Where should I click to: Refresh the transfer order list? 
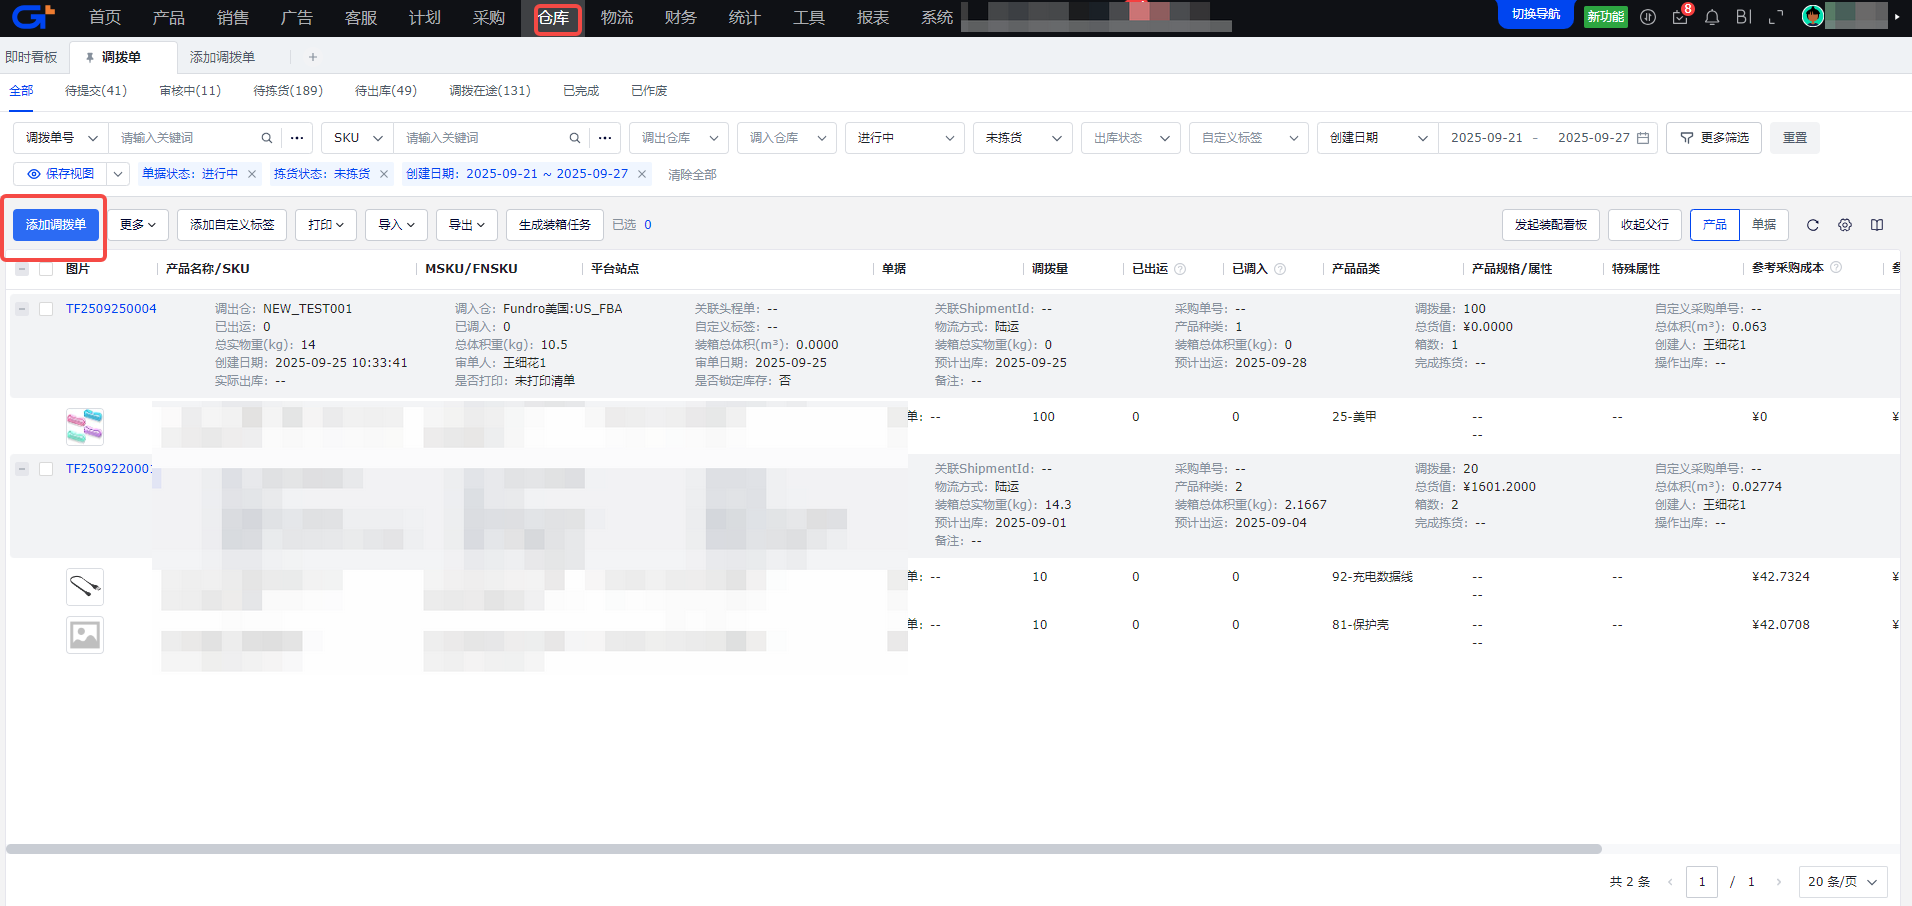point(1813,225)
